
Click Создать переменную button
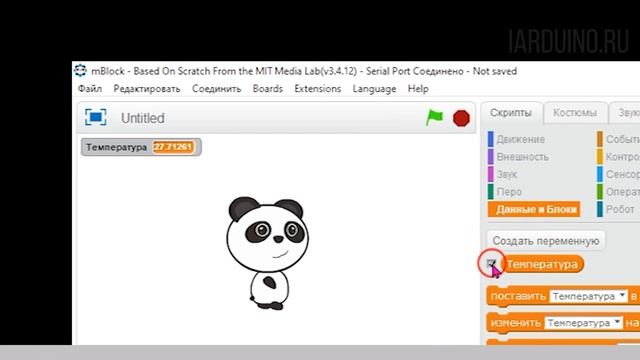[546, 241]
